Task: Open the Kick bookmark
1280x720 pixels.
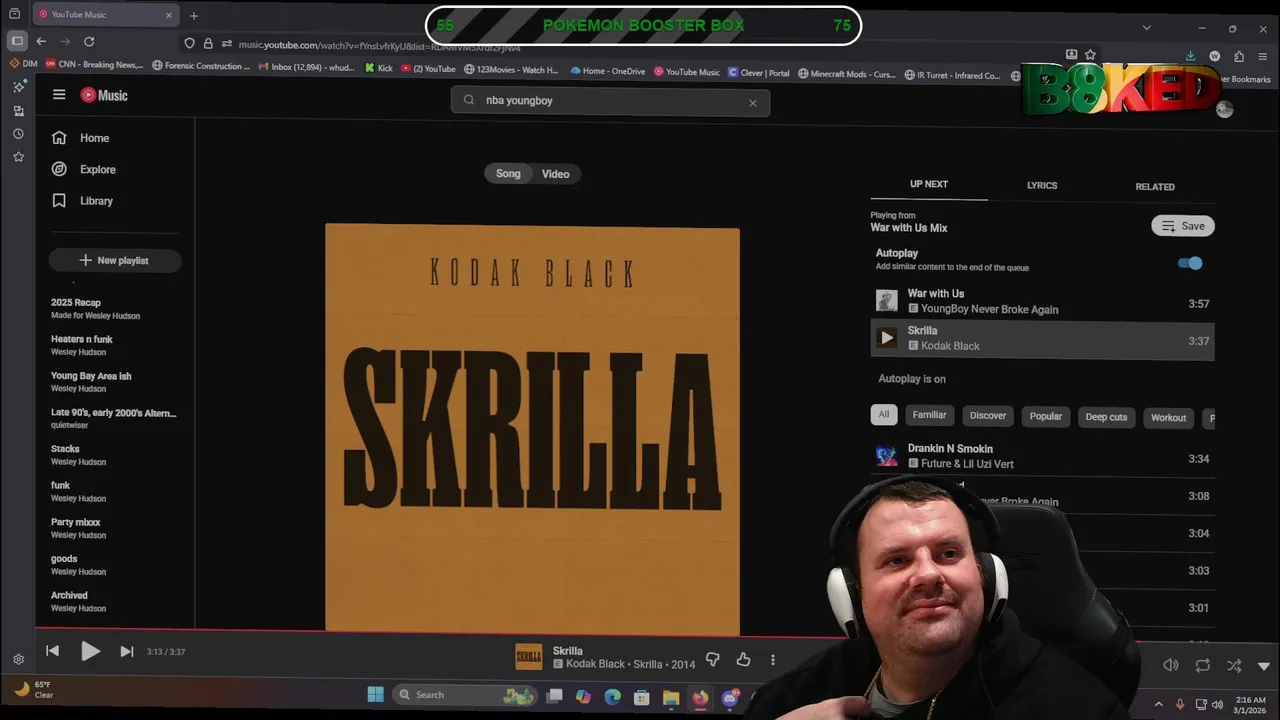Action: 379,69
